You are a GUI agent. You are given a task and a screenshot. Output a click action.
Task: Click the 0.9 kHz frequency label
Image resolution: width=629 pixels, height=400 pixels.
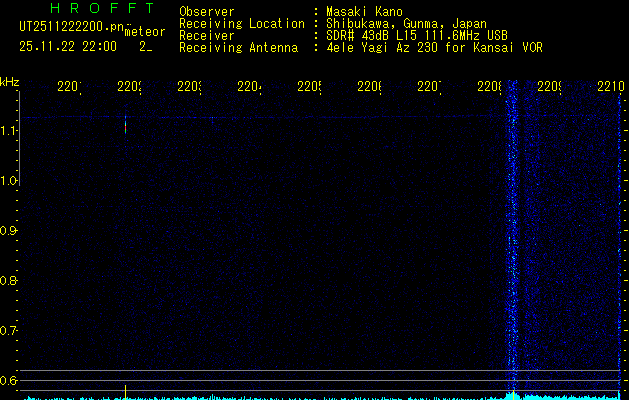pos(8,231)
